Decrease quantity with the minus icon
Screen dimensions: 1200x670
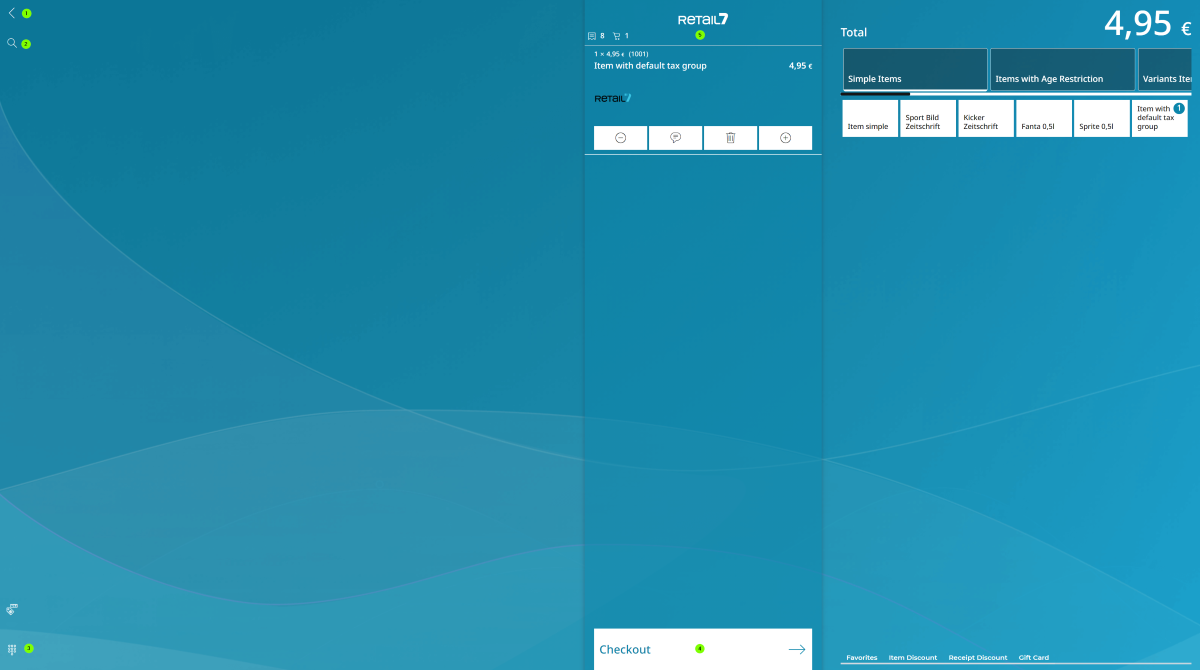tap(620, 138)
